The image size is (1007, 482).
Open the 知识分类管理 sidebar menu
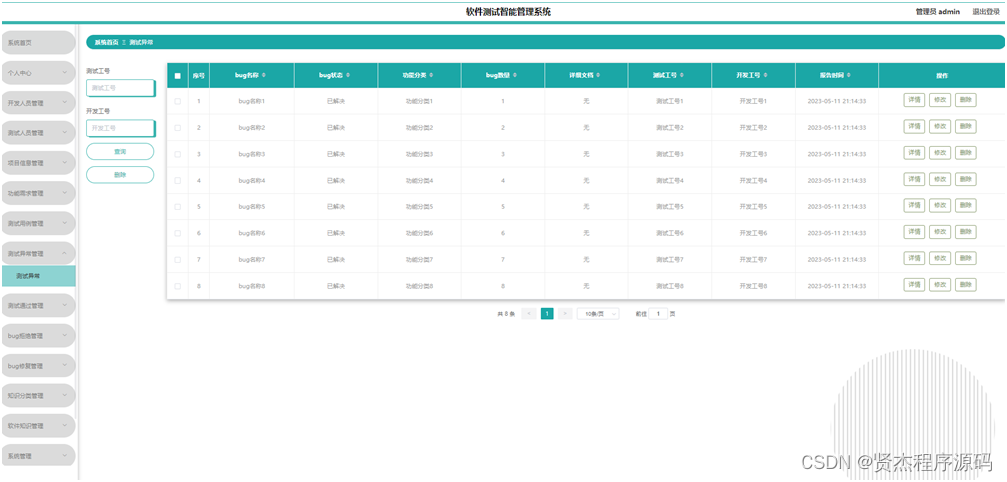38,396
